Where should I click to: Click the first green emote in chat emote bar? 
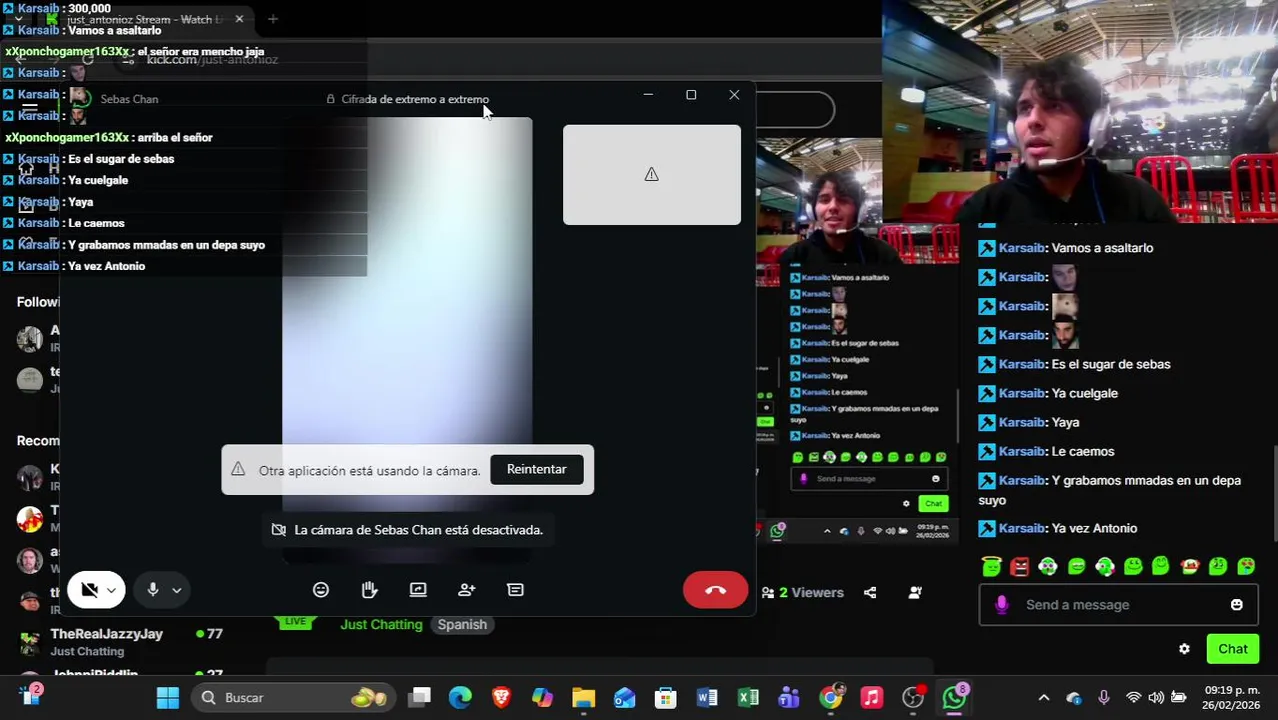(991, 567)
